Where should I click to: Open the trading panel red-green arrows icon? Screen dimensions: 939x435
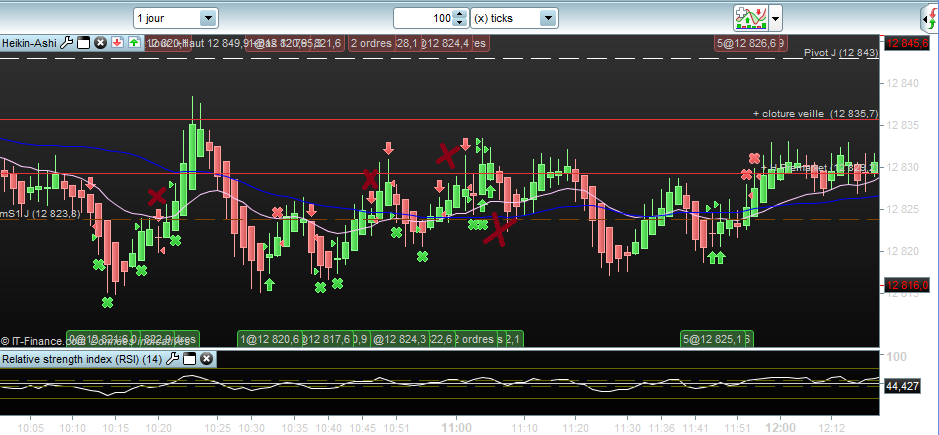(928, 19)
